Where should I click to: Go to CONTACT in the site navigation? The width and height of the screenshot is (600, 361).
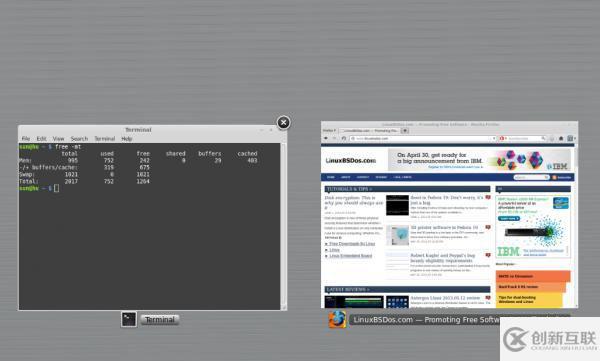tap(363, 177)
